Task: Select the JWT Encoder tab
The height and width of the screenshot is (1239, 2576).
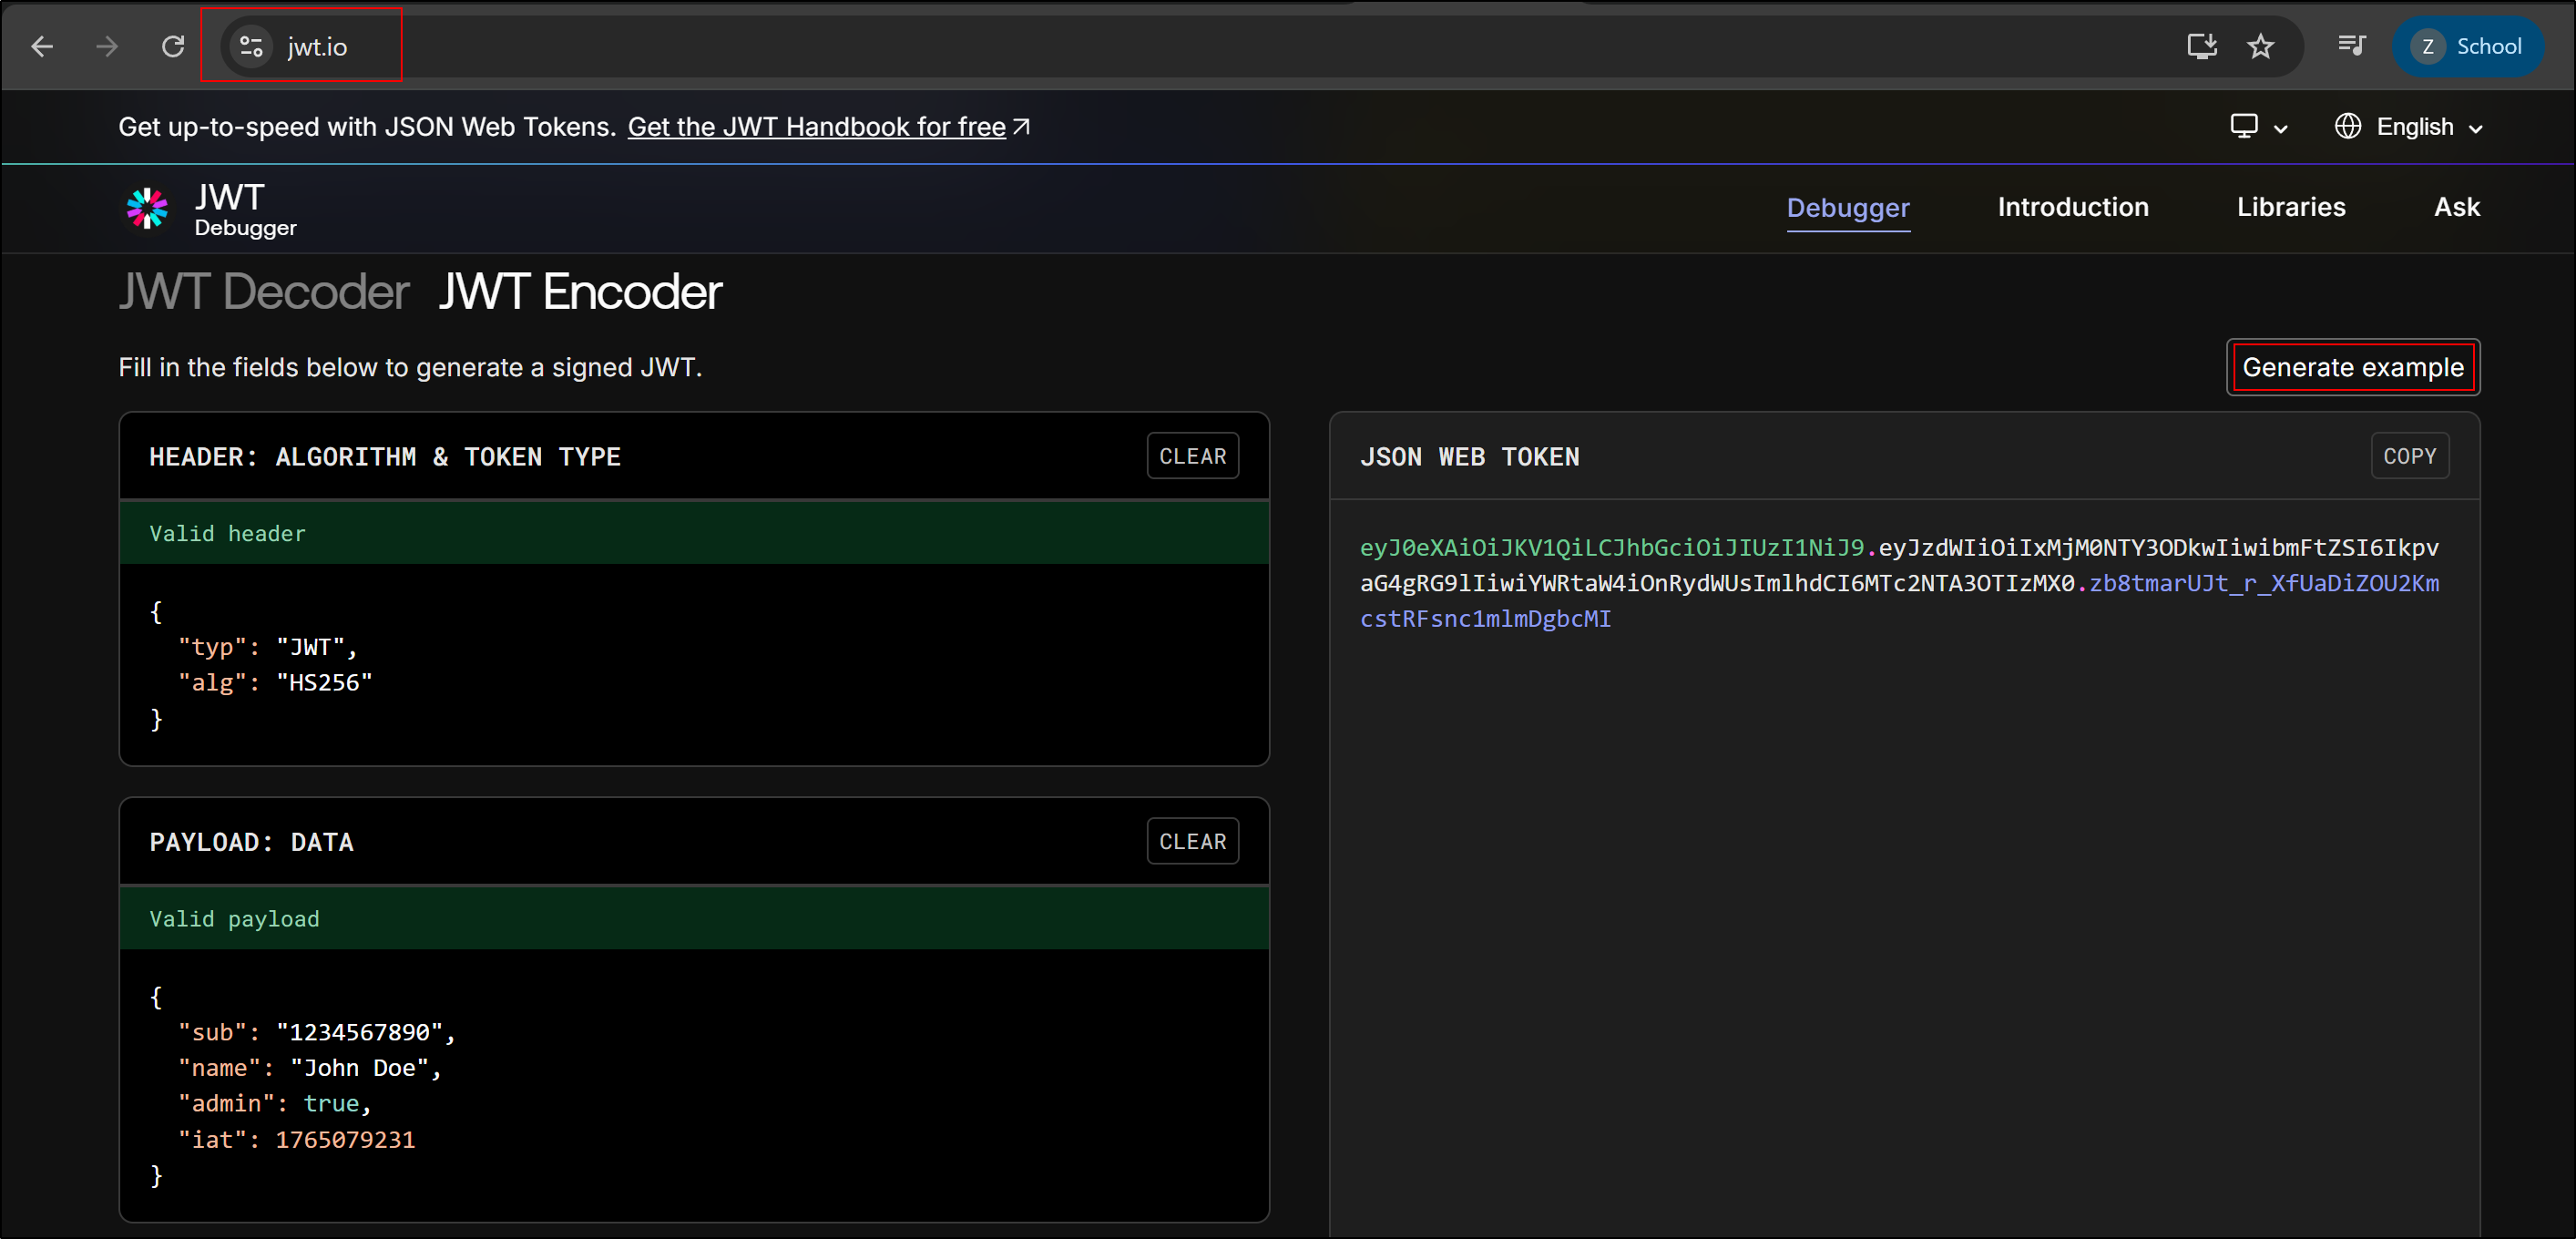Action: click(x=579, y=291)
